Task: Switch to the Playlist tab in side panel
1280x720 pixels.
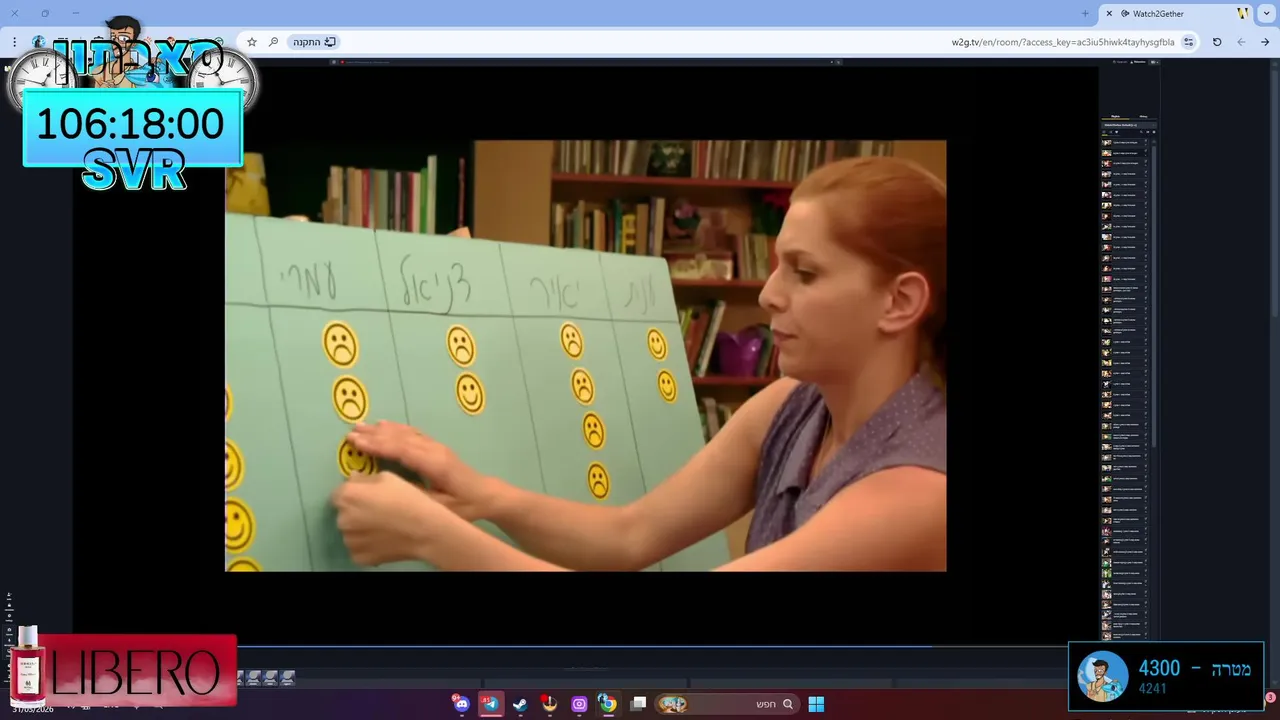Action: (x=1115, y=116)
